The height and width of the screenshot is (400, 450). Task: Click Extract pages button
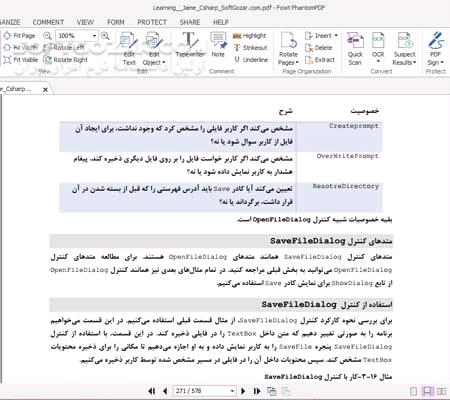point(320,60)
